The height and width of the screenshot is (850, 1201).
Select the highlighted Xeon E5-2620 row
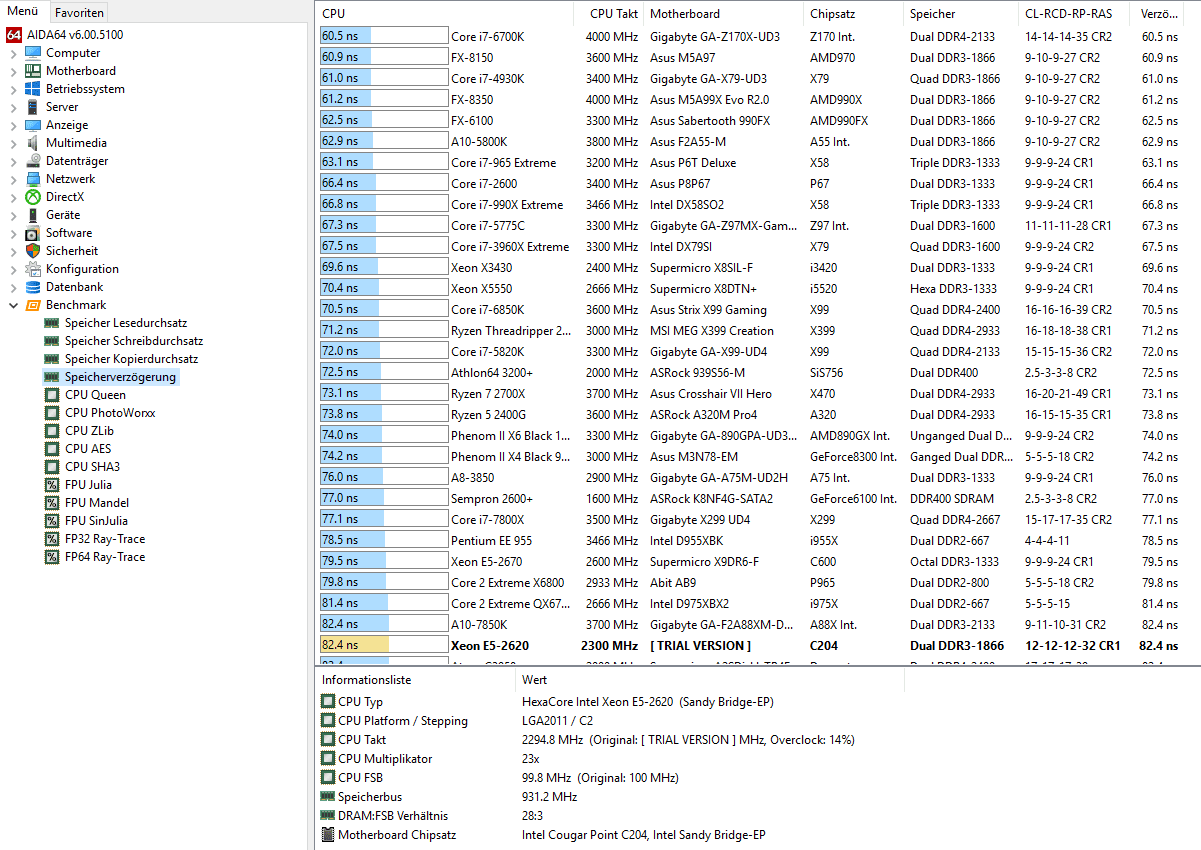coord(758,645)
